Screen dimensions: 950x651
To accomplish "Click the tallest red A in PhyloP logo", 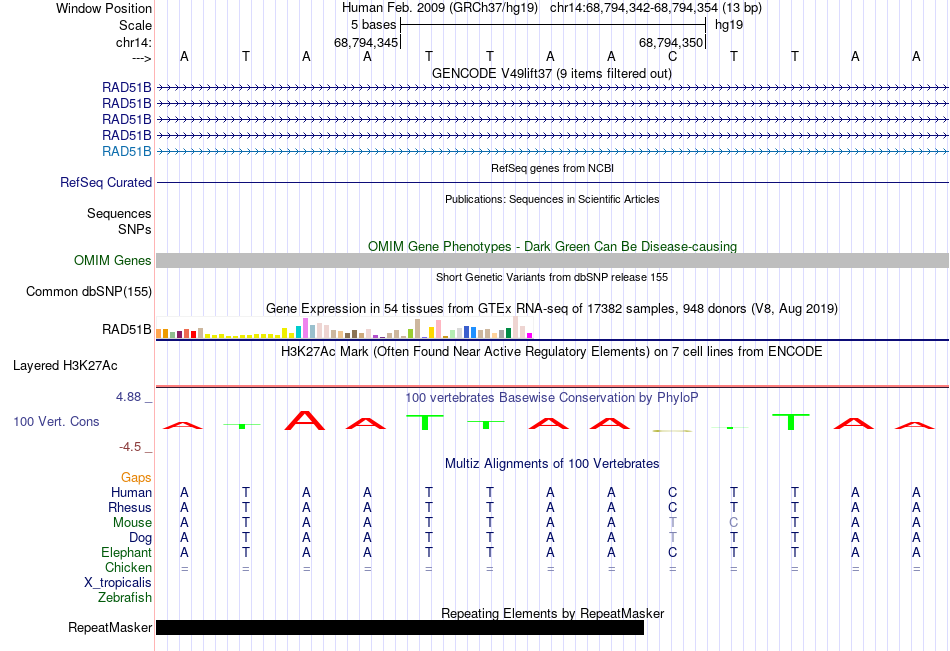I will point(305,421).
